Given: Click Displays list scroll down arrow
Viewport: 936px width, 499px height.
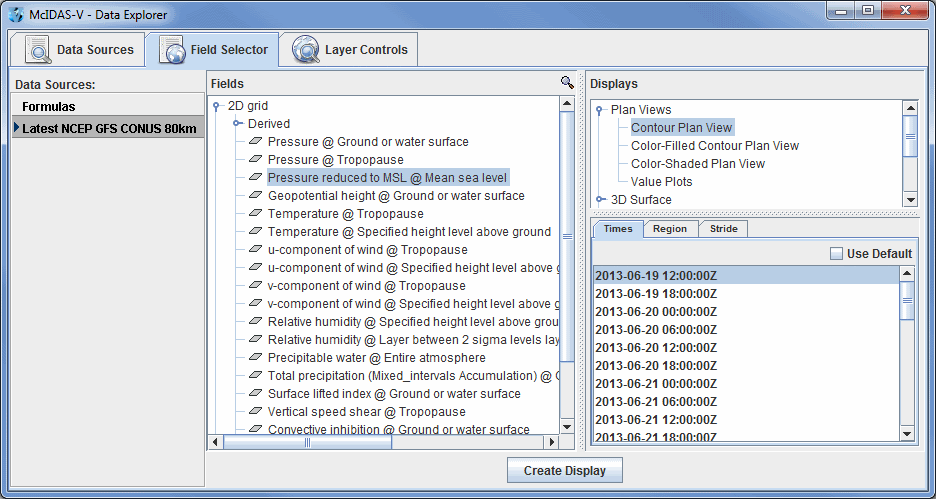Looking at the screenshot, I should [x=910, y=200].
